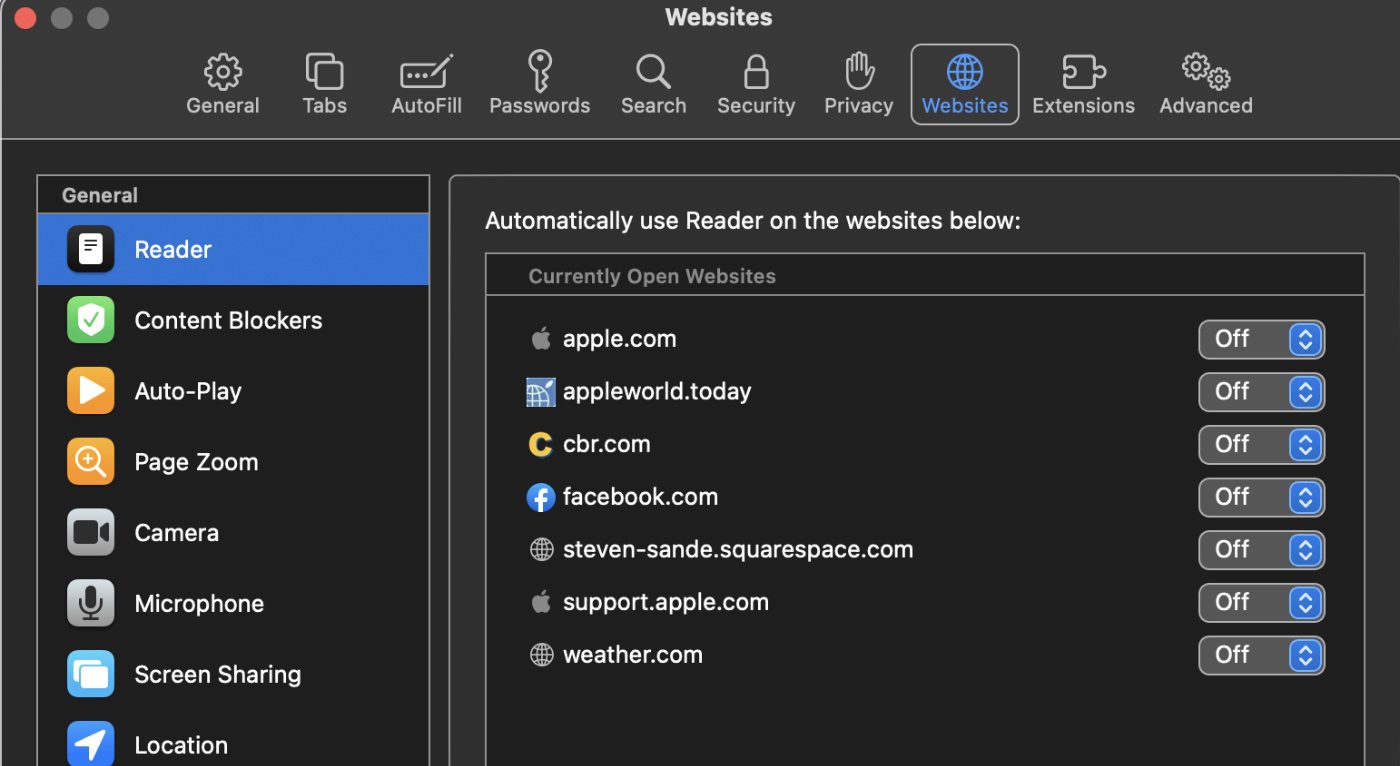Click the cbr.com favicon
Viewport: 1400px width, 766px height.
[x=541, y=444]
